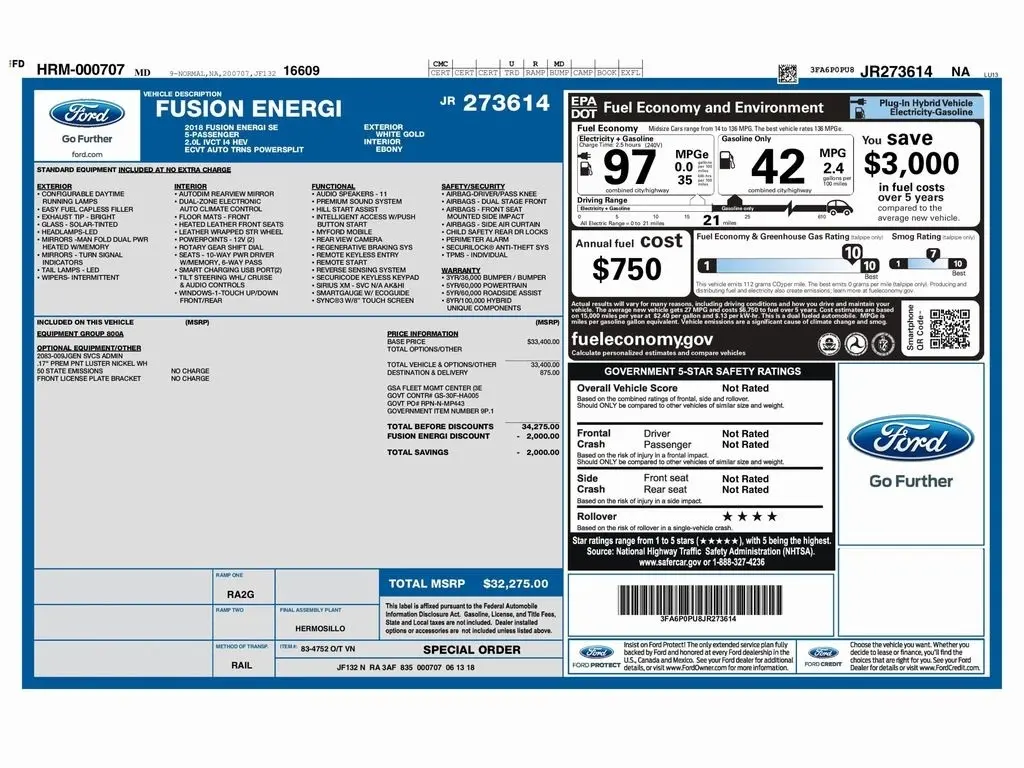Click the 42 MPG gasoline only figure
The image size is (1024, 768).
point(778,167)
